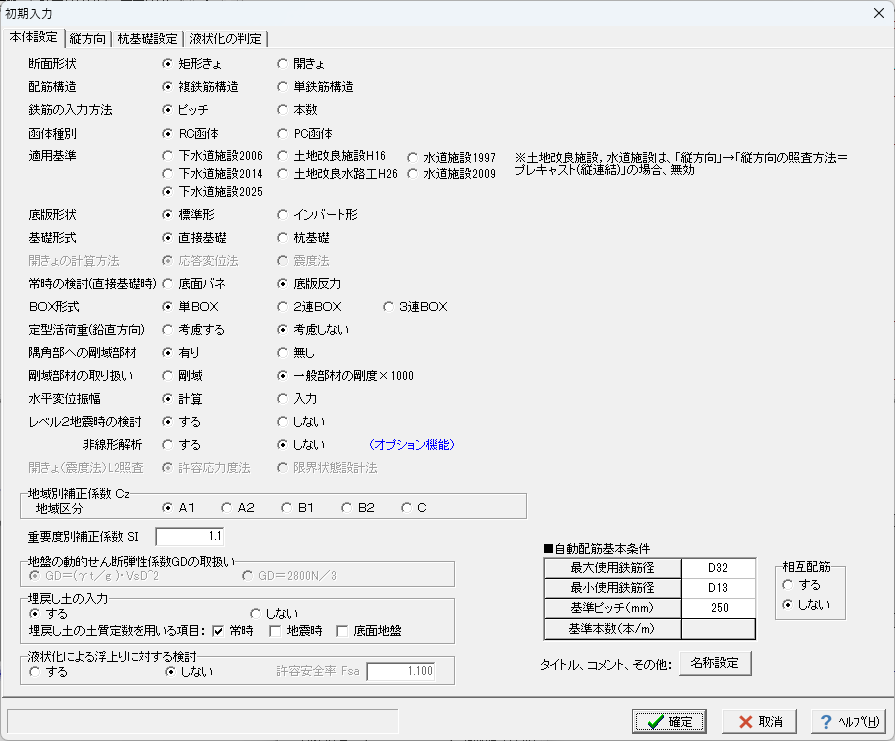Open the 杭基礎設定 tab

(x=147, y=39)
